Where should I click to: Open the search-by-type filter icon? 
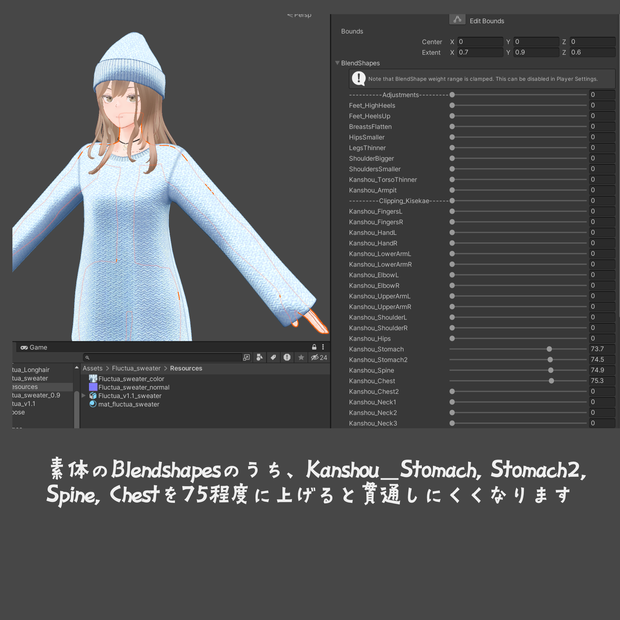[259, 357]
